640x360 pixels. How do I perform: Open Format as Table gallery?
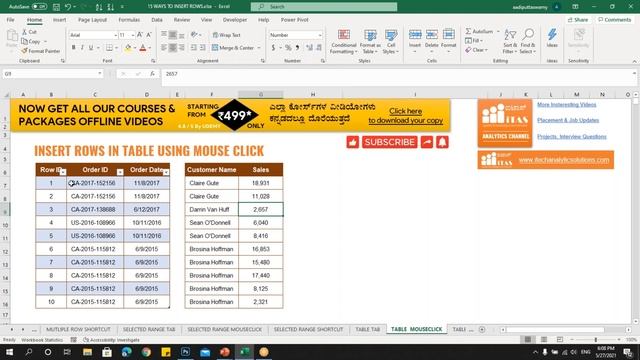pyautogui.click(x=370, y=42)
